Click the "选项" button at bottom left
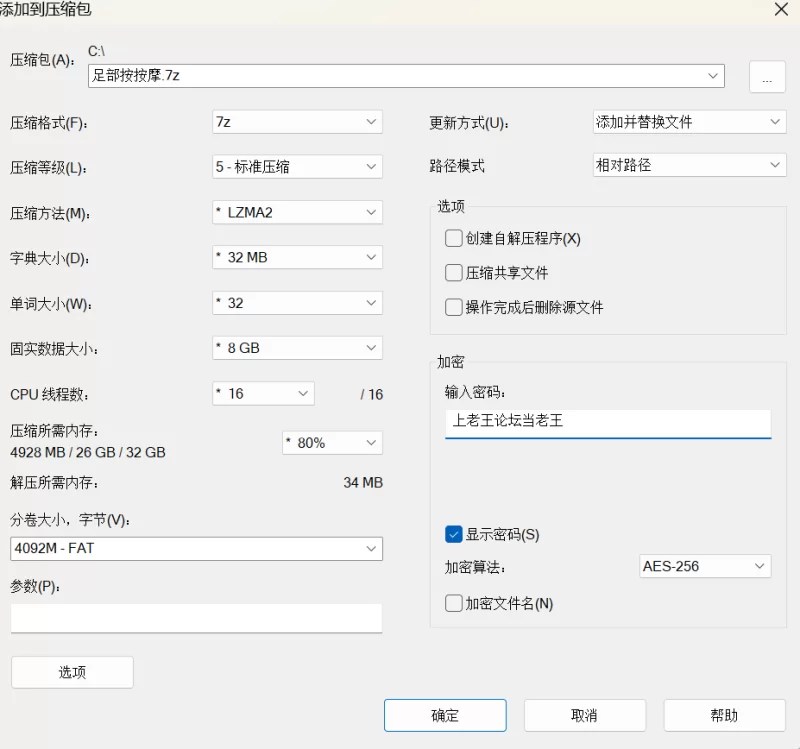 72,672
